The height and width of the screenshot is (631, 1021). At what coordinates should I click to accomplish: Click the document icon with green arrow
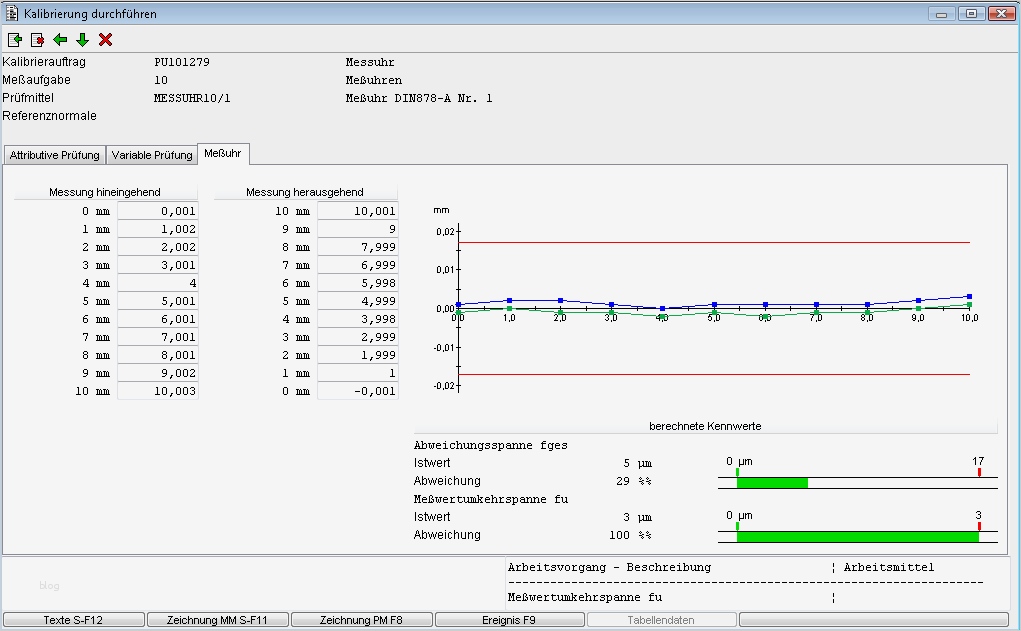tap(15, 40)
